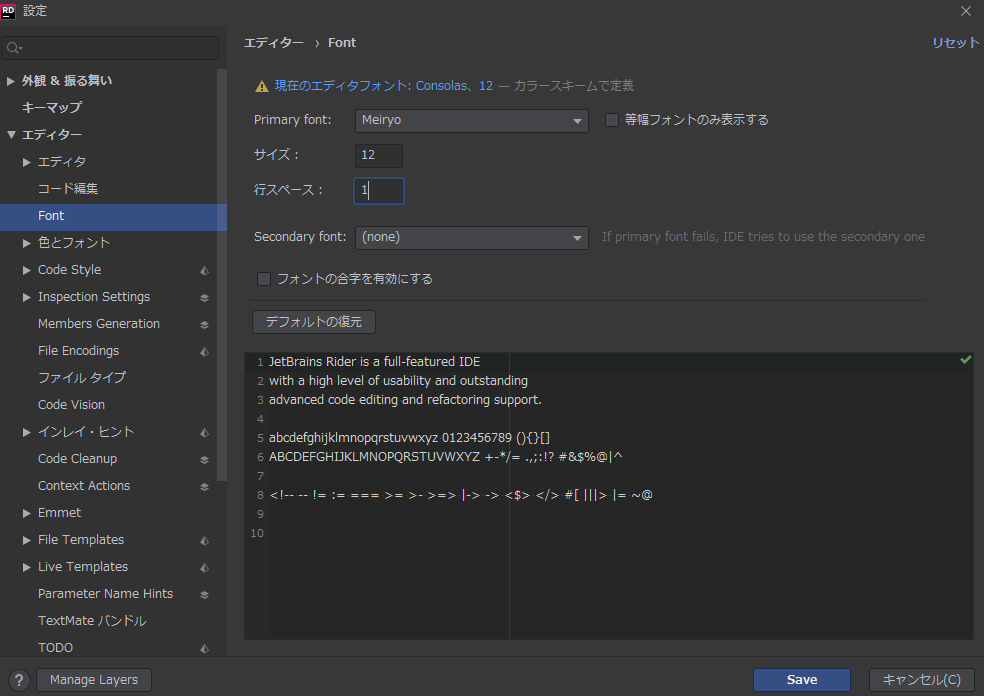Click the リセット link

point(955,43)
